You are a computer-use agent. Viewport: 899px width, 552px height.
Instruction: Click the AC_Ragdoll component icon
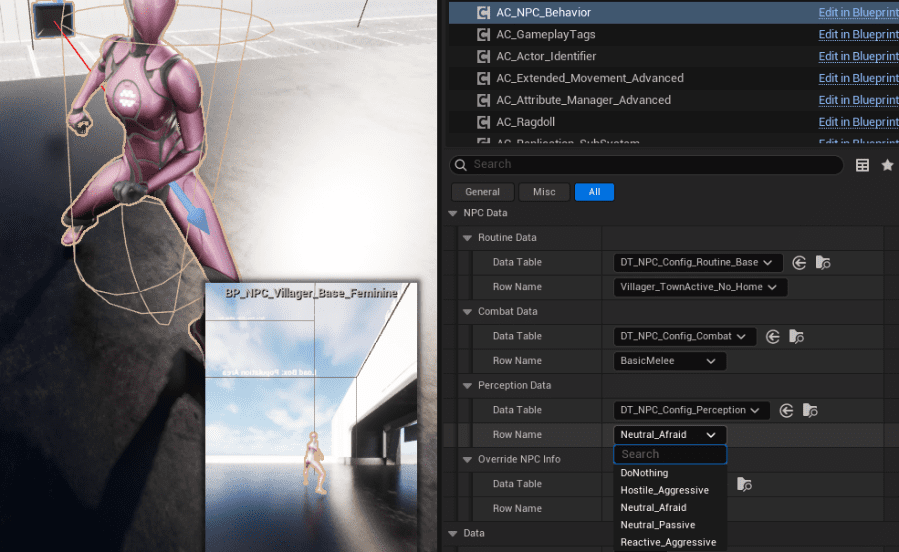[483, 122]
